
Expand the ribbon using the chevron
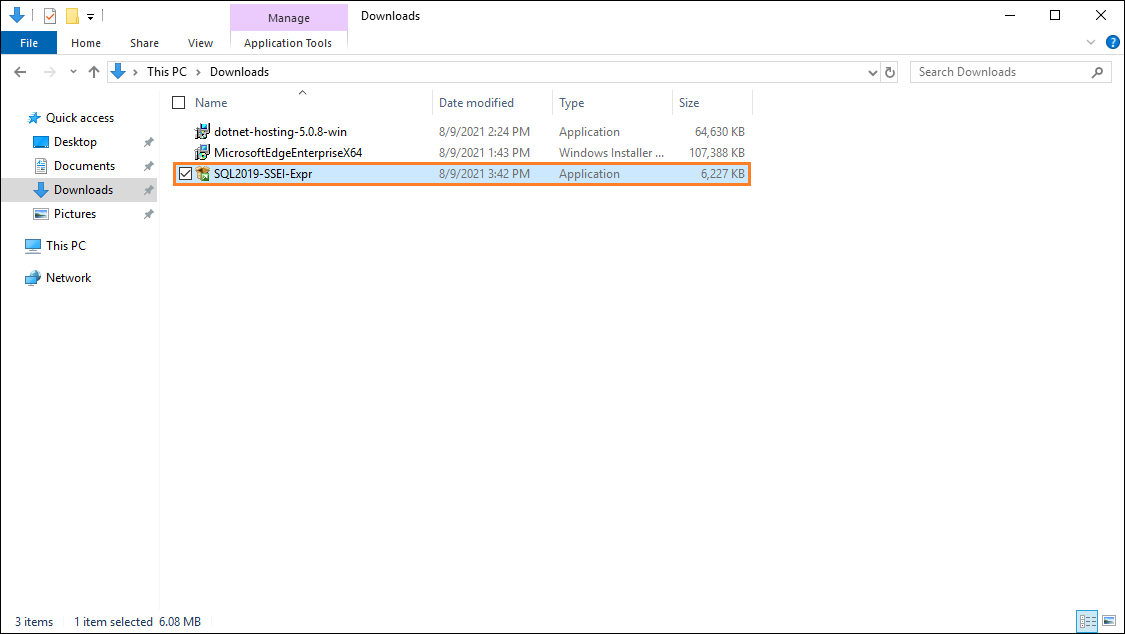click(x=1091, y=42)
